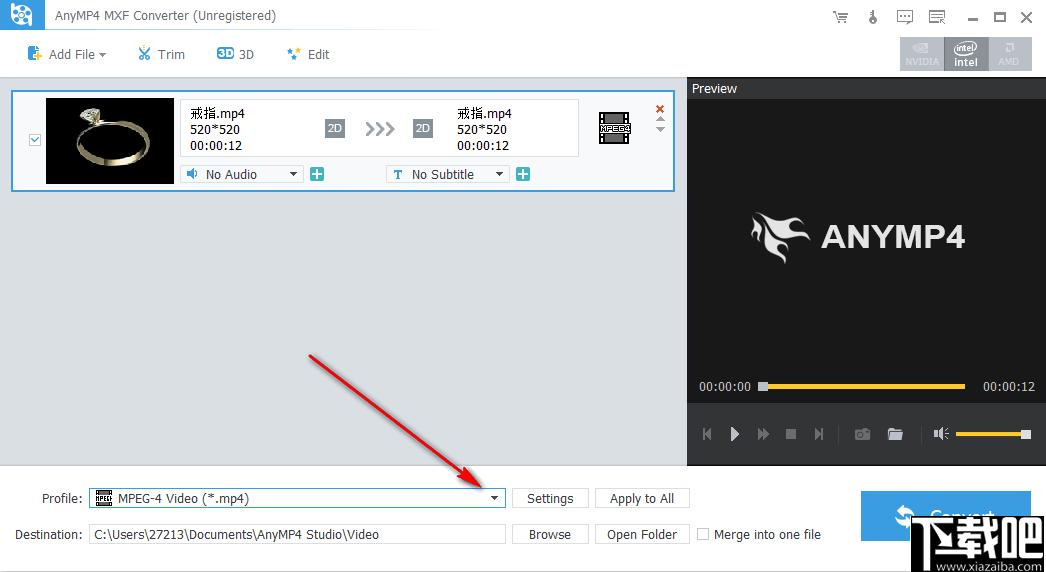This screenshot has height=572, width=1046.
Task: Select AMD acceleration option
Action: point(1009,54)
